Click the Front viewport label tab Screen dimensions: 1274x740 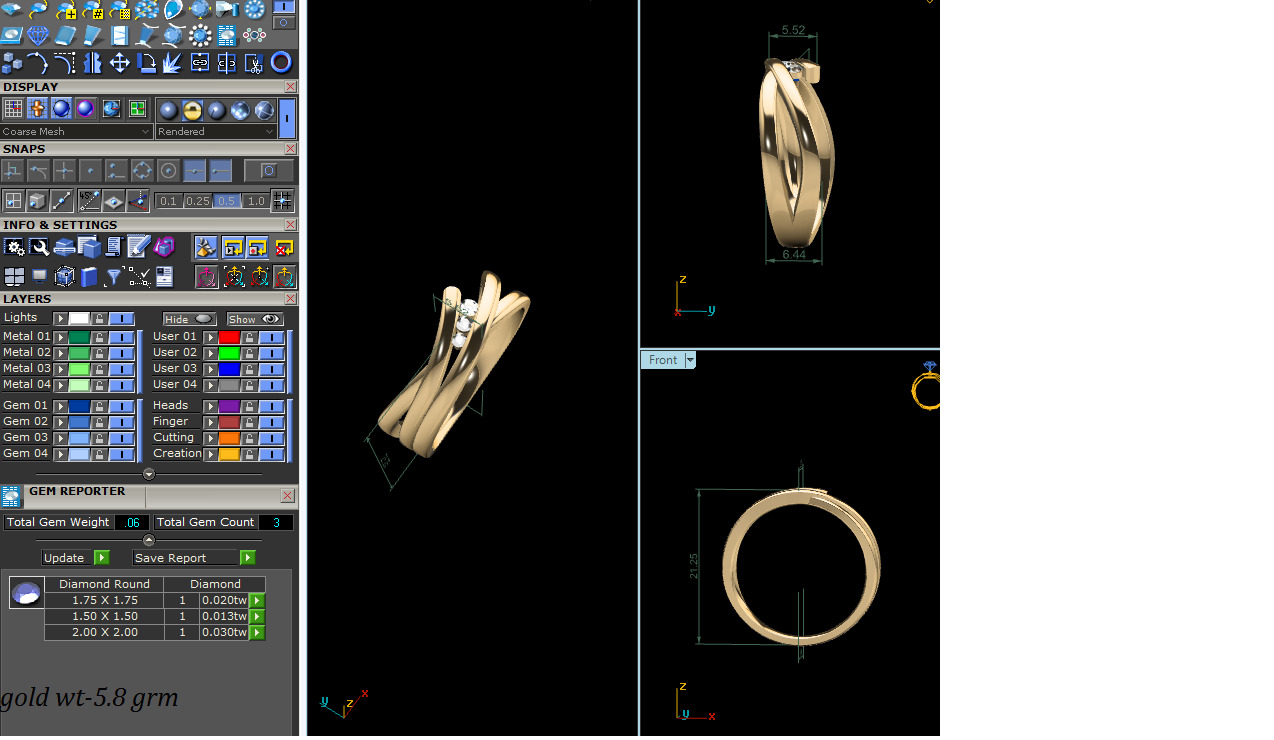point(662,360)
